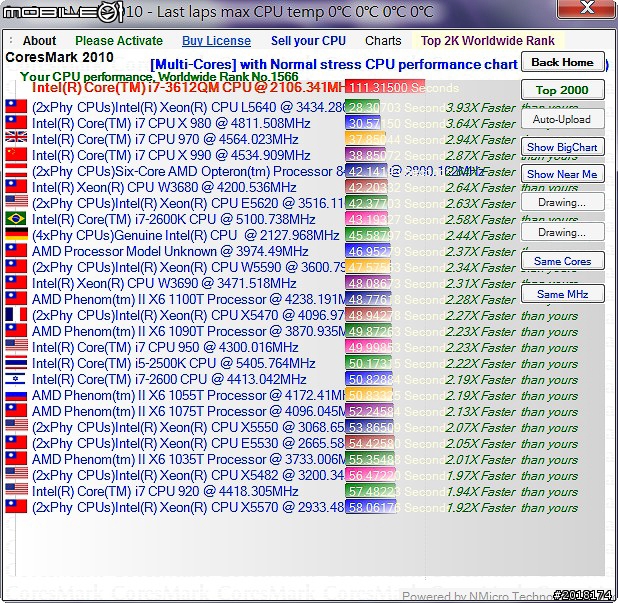Open the Sell your CPU menu
The height and width of the screenshot is (603, 618).
pos(308,41)
